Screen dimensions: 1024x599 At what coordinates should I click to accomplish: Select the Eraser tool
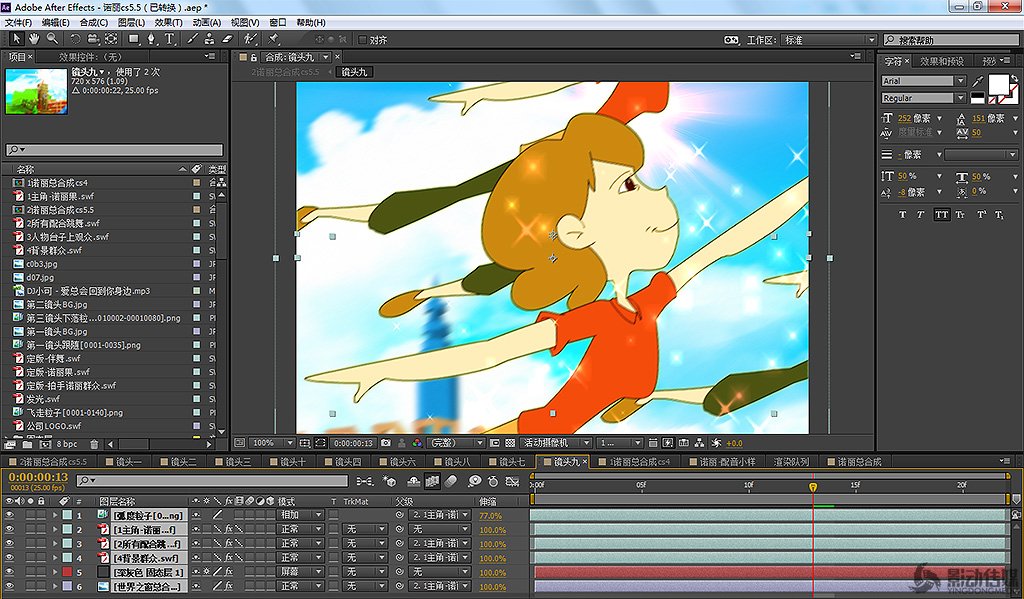coord(225,39)
